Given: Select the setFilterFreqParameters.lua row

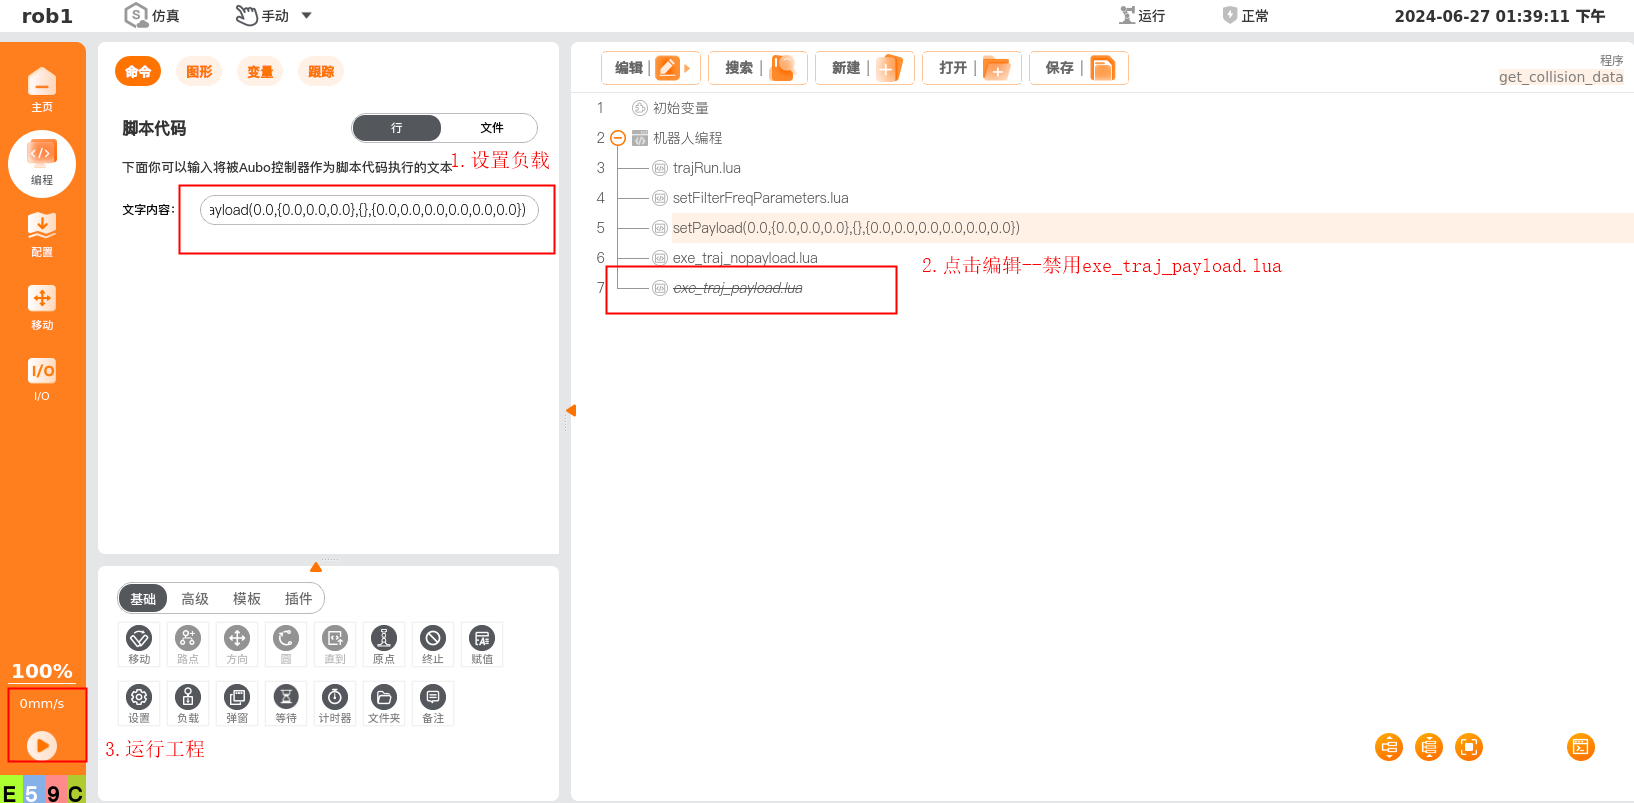Looking at the screenshot, I should [760, 198].
